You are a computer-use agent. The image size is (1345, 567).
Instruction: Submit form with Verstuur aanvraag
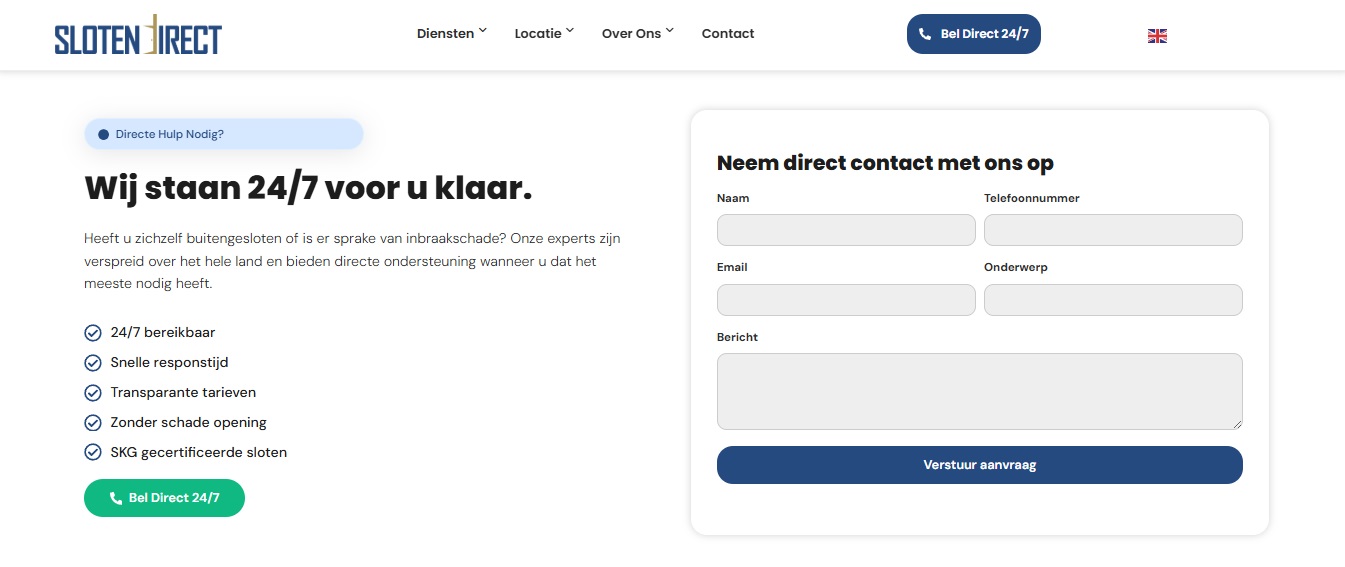(x=979, y=465)
